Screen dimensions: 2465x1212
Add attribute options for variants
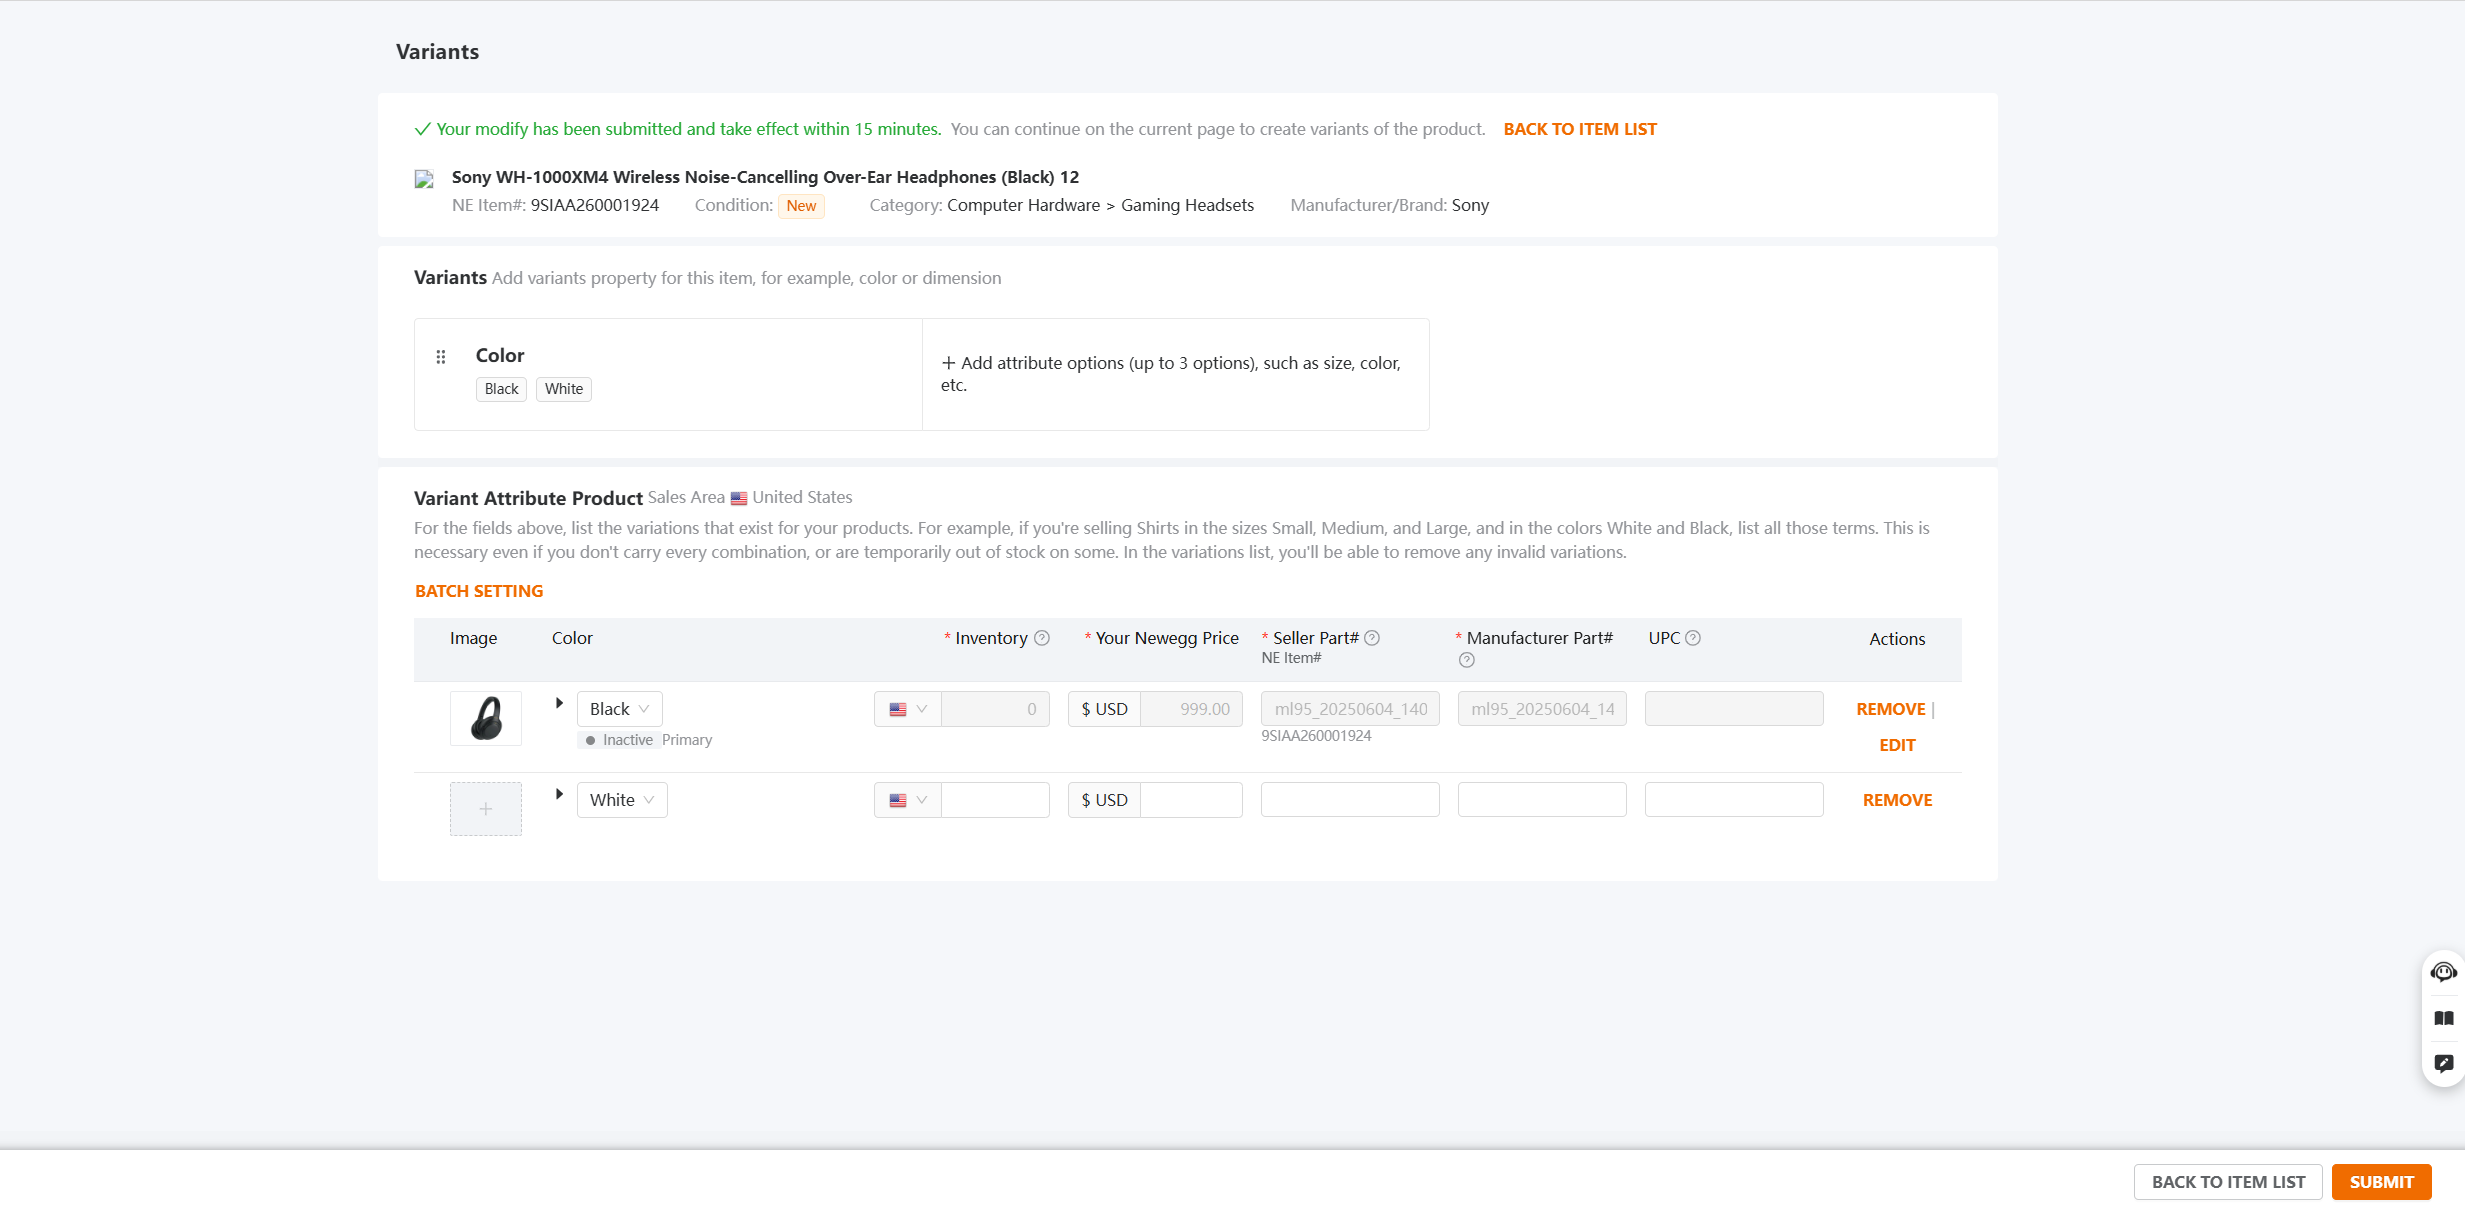coord(1175,374)
